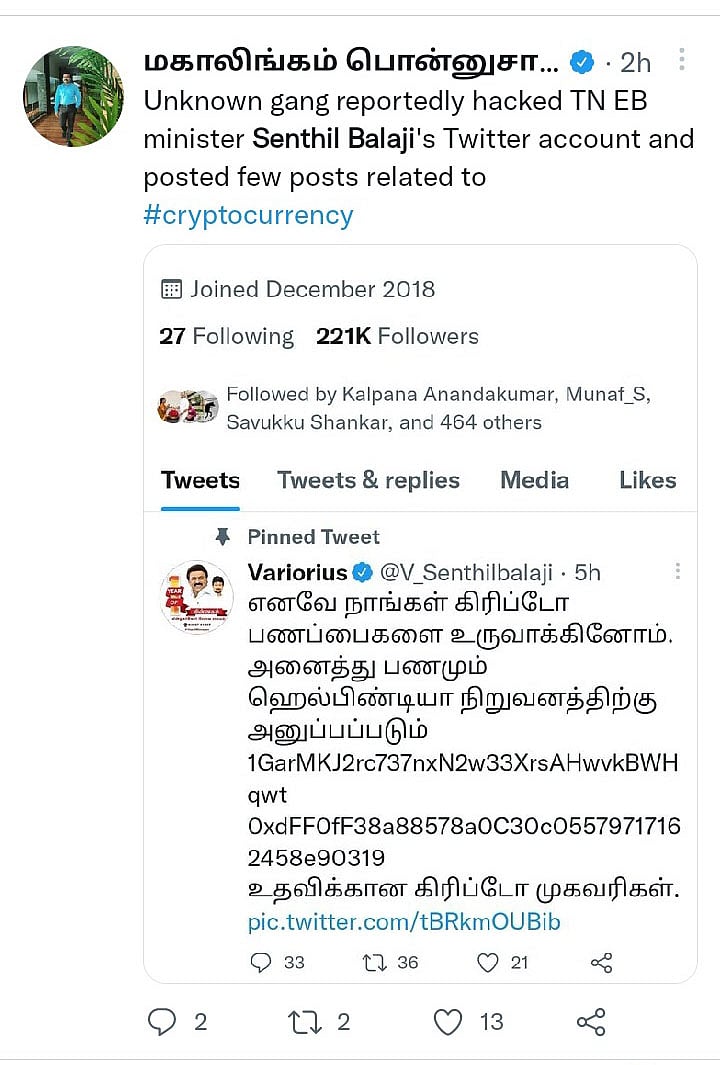The height and width of the screenshot is (1065, 720).
Task: Reply to the outer tweet
Action: click(x=163, y=1021)
